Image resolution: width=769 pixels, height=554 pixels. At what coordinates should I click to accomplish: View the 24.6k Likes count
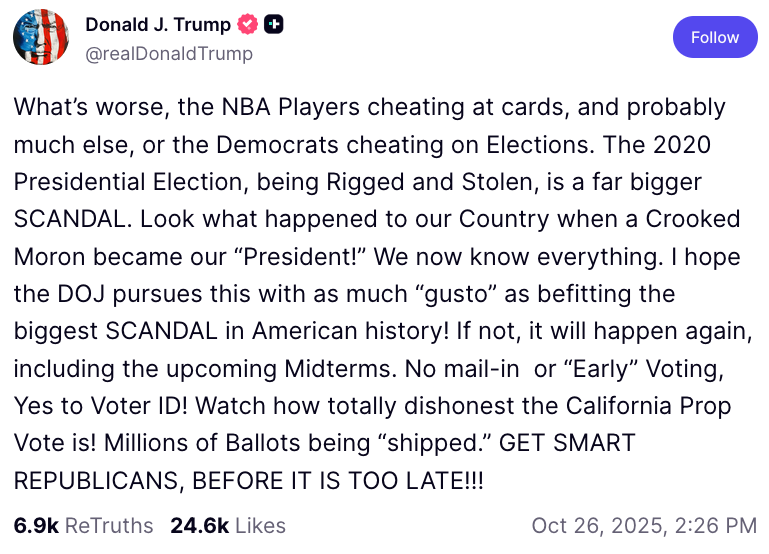coord(198,525)
